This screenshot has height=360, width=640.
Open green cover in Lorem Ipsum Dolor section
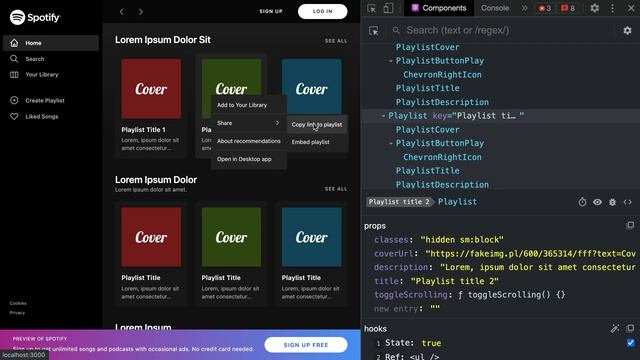231,237
